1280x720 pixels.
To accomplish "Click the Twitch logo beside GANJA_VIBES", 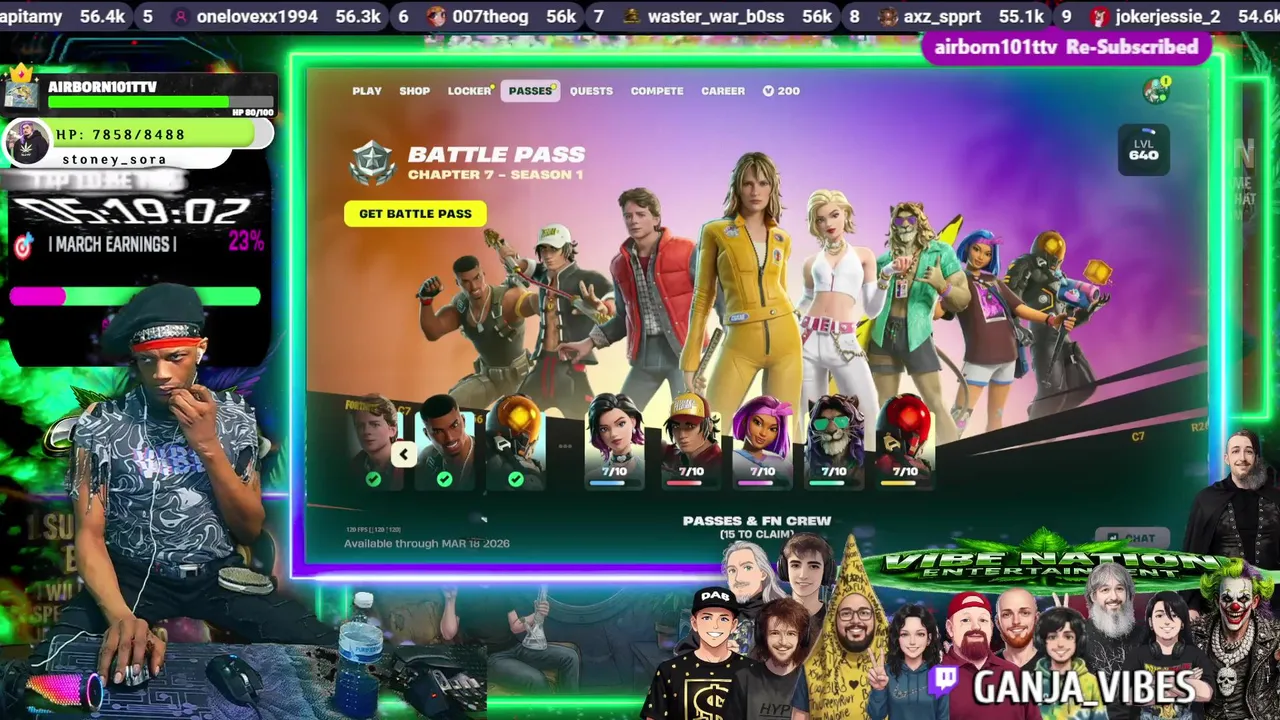I will pos(944,681).
